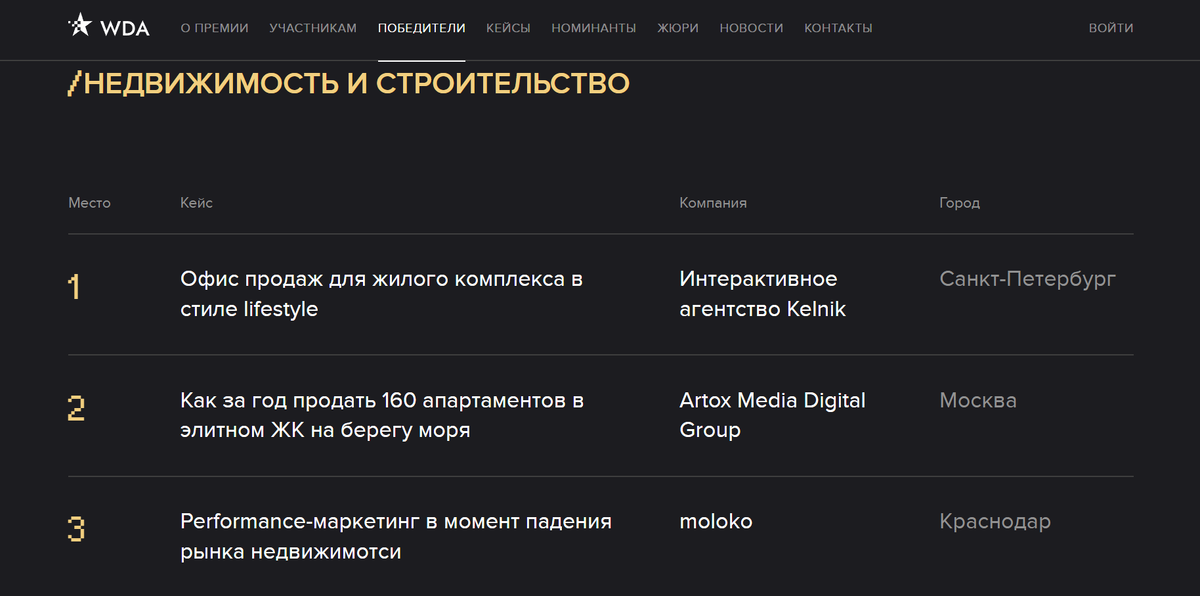Go to НОВОСТИ section
This screenshot has height=596, width=1200.
point(751,28)
